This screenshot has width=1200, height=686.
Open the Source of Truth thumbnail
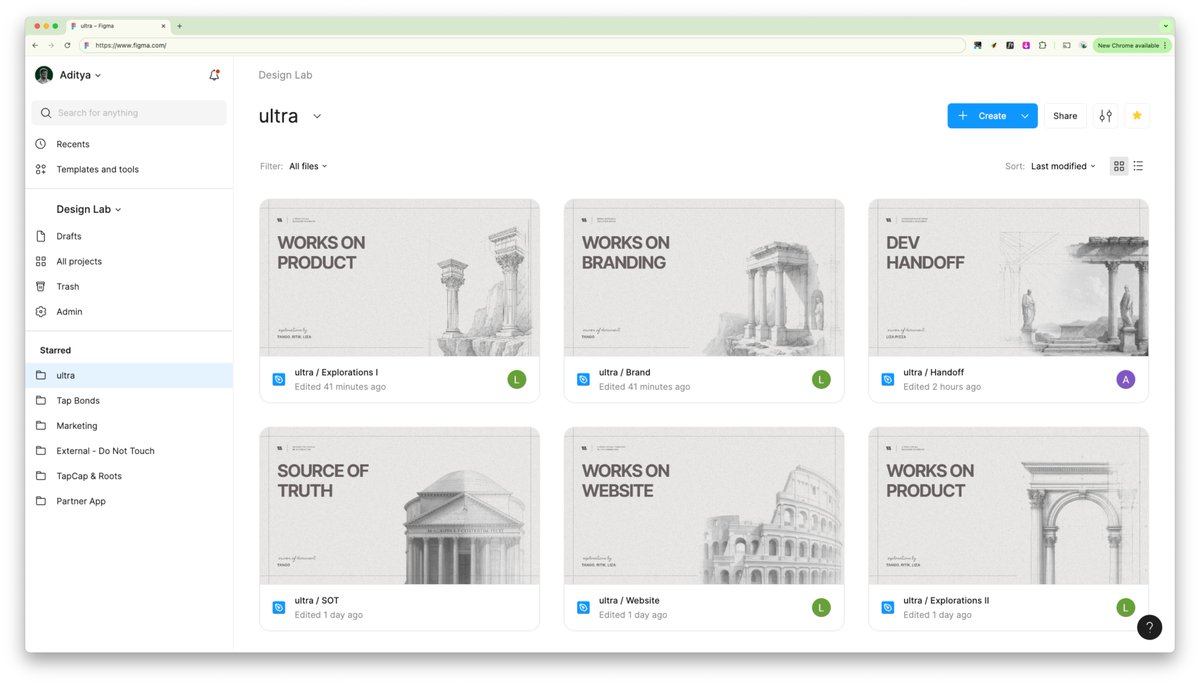pos(399,505)
